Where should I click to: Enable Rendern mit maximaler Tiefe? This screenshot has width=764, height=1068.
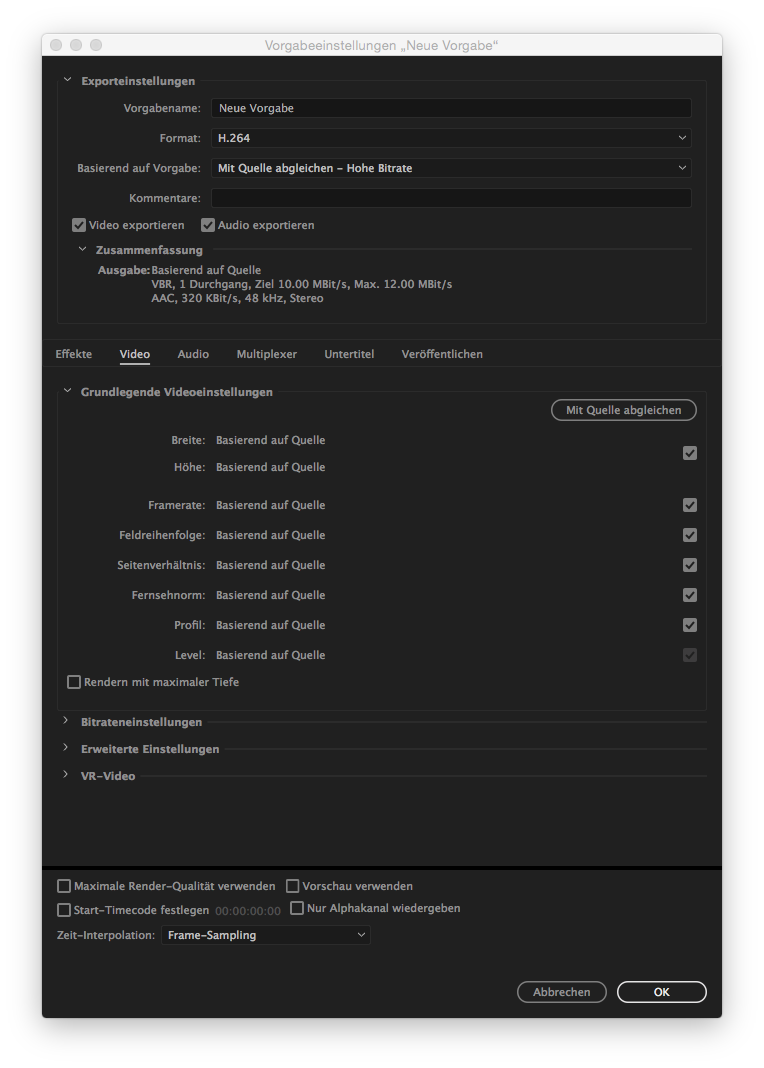pos(74,682)
